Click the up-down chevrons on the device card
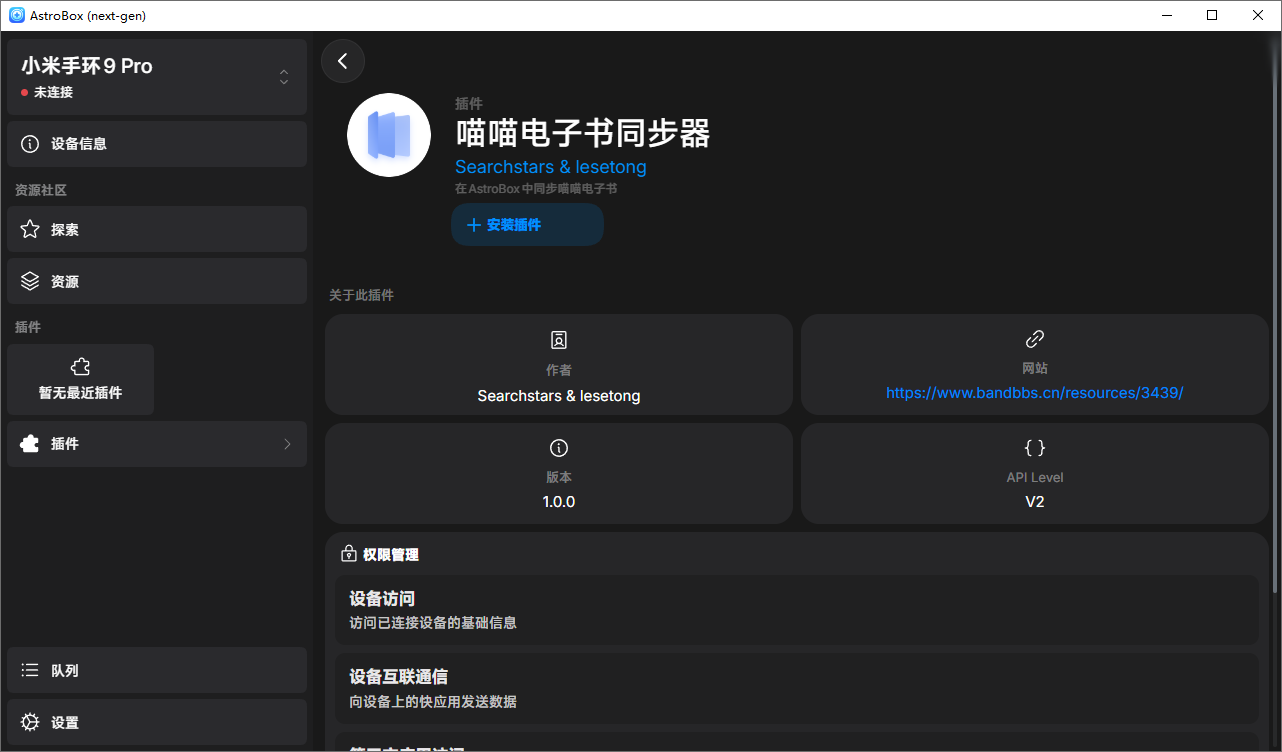The height and width of the screenshot is (752, 1282). (284, 77)
